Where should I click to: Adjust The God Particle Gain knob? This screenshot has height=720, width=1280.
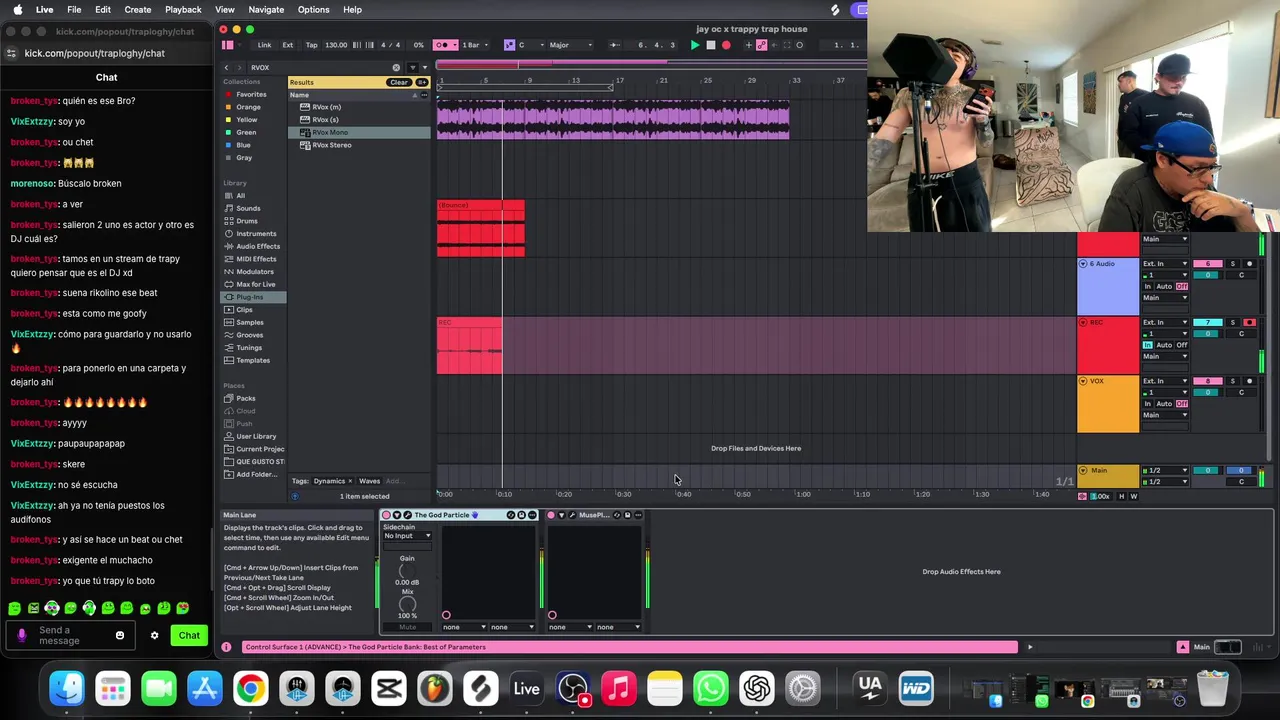[407, 571]
